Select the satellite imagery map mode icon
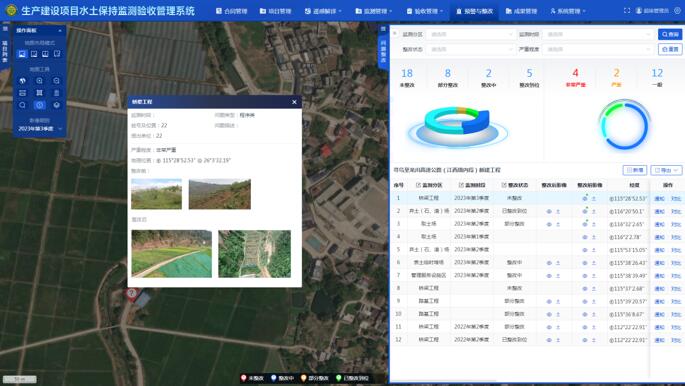The width and height of the screenshot is (685, 386). coord(22,54)
